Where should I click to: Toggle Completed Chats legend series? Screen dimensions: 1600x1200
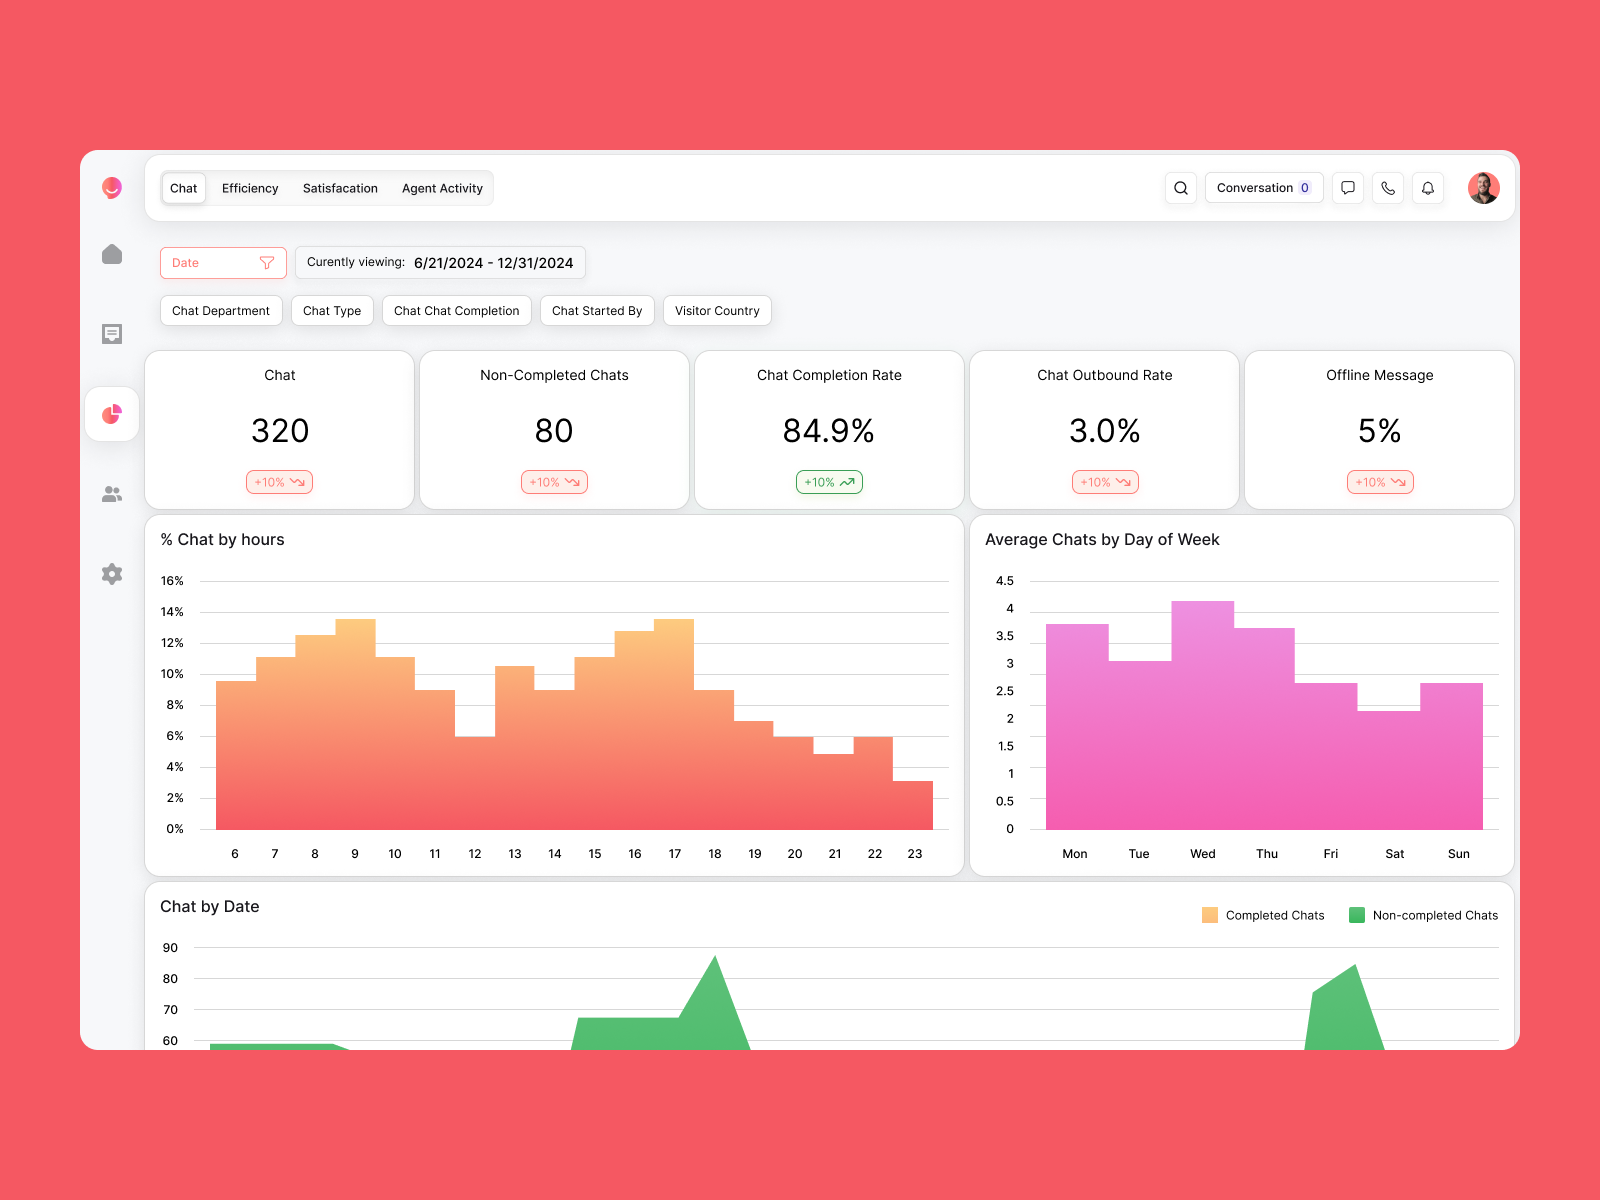1263,915
